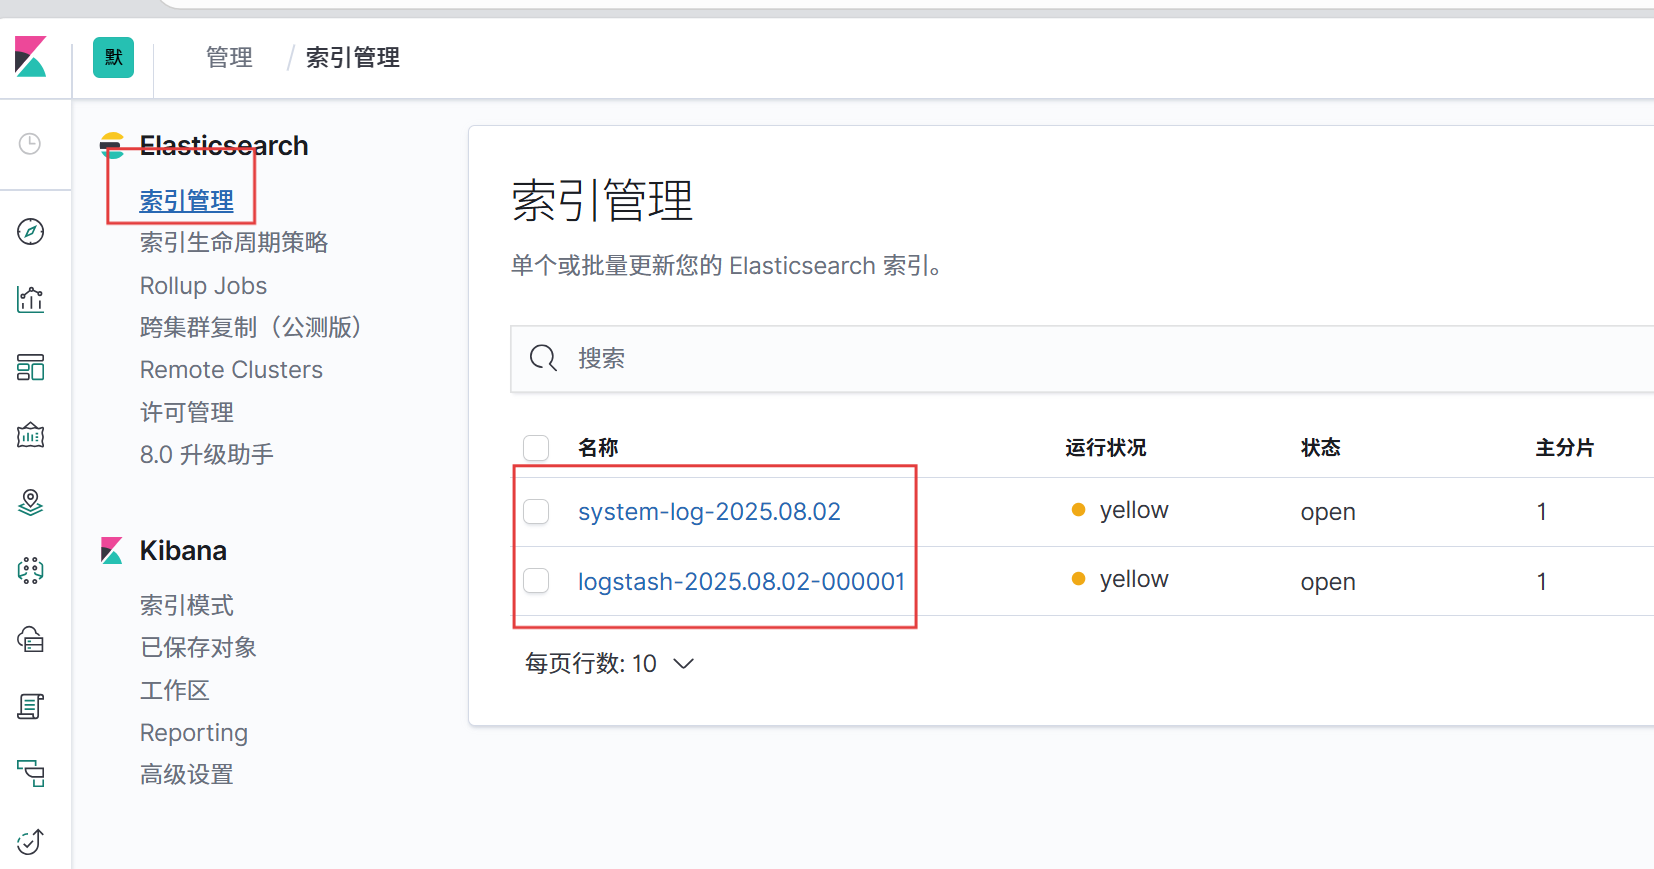The height and width of the screenshot is (869, 1654).
Task: Open Uptime icon at sidebar bottom
Action: click(x=31, y=841)
